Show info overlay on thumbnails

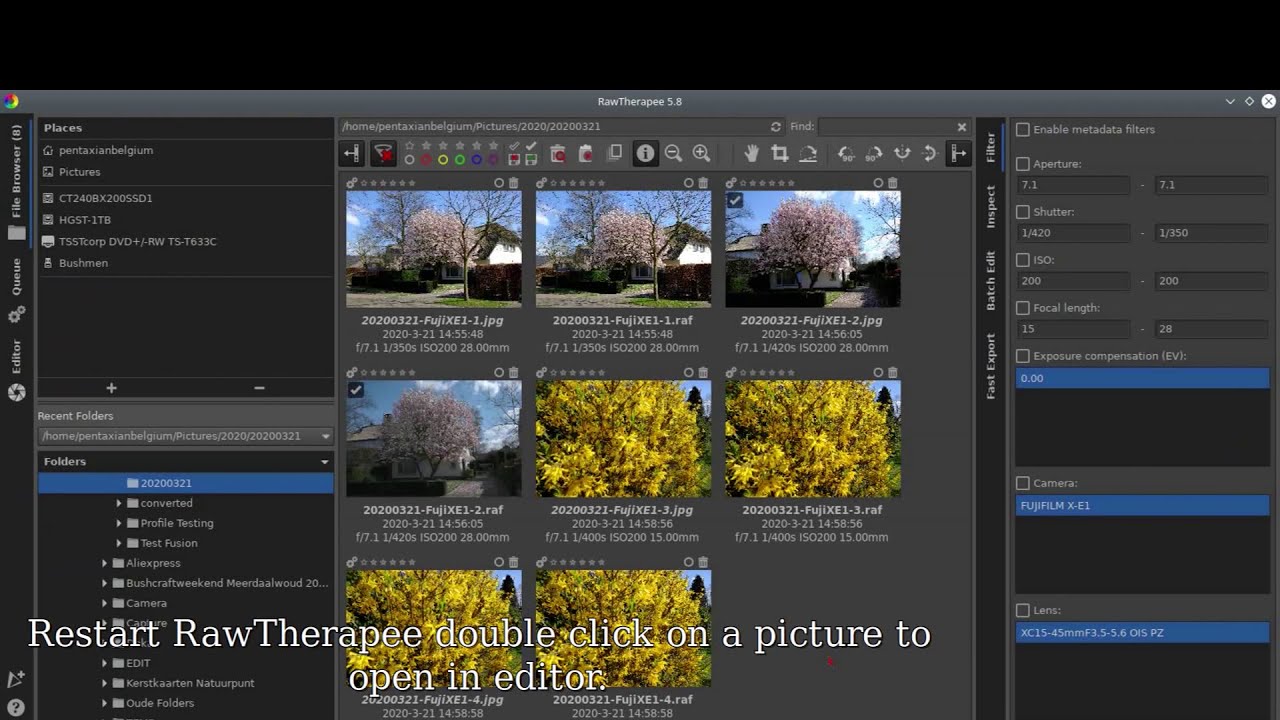click(x=645, y=153)
